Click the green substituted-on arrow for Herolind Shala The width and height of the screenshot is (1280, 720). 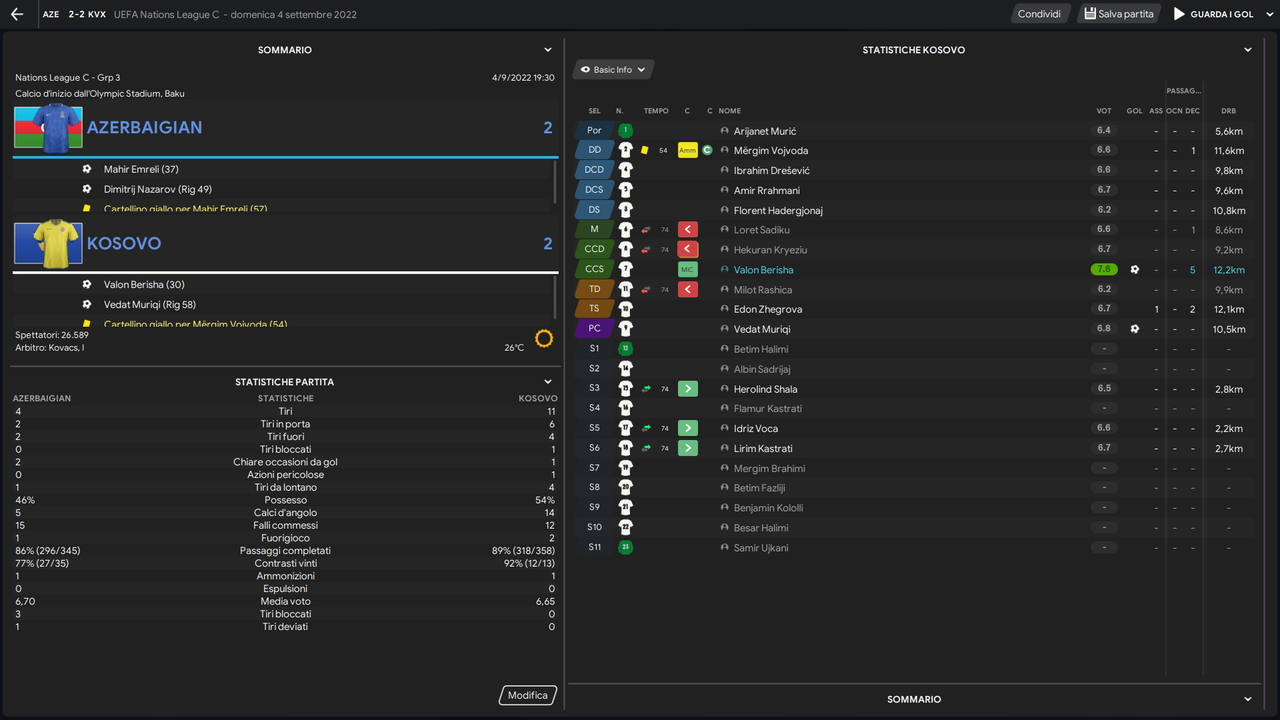tap(688, 388)
